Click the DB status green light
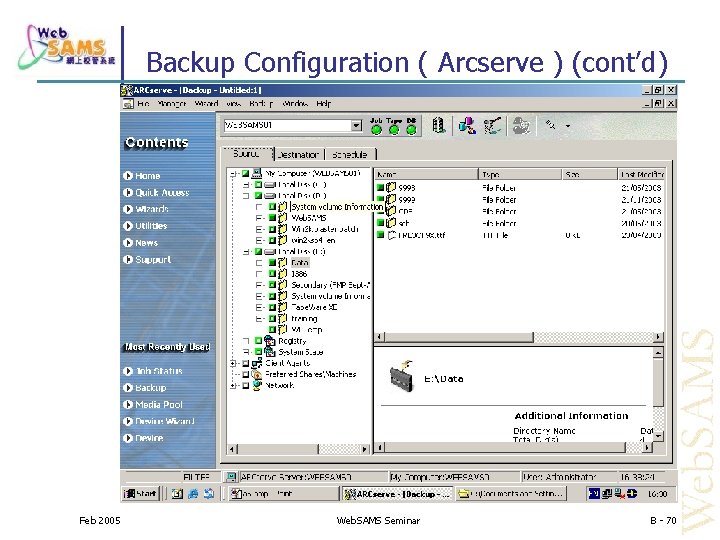 [411, 130]
